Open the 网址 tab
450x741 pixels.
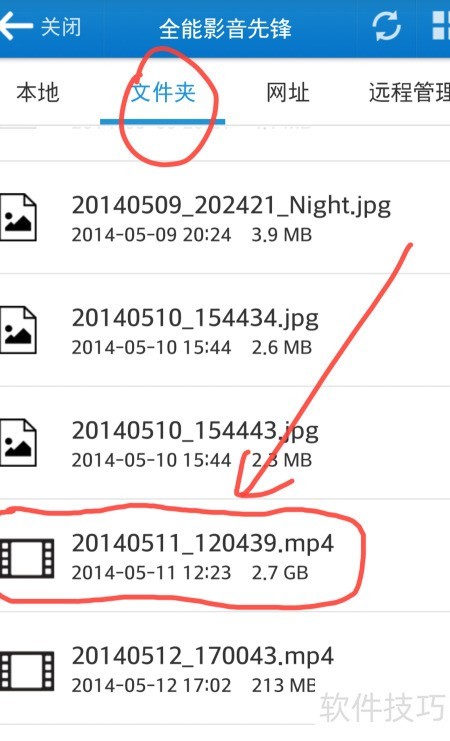[x=287, y=92]
